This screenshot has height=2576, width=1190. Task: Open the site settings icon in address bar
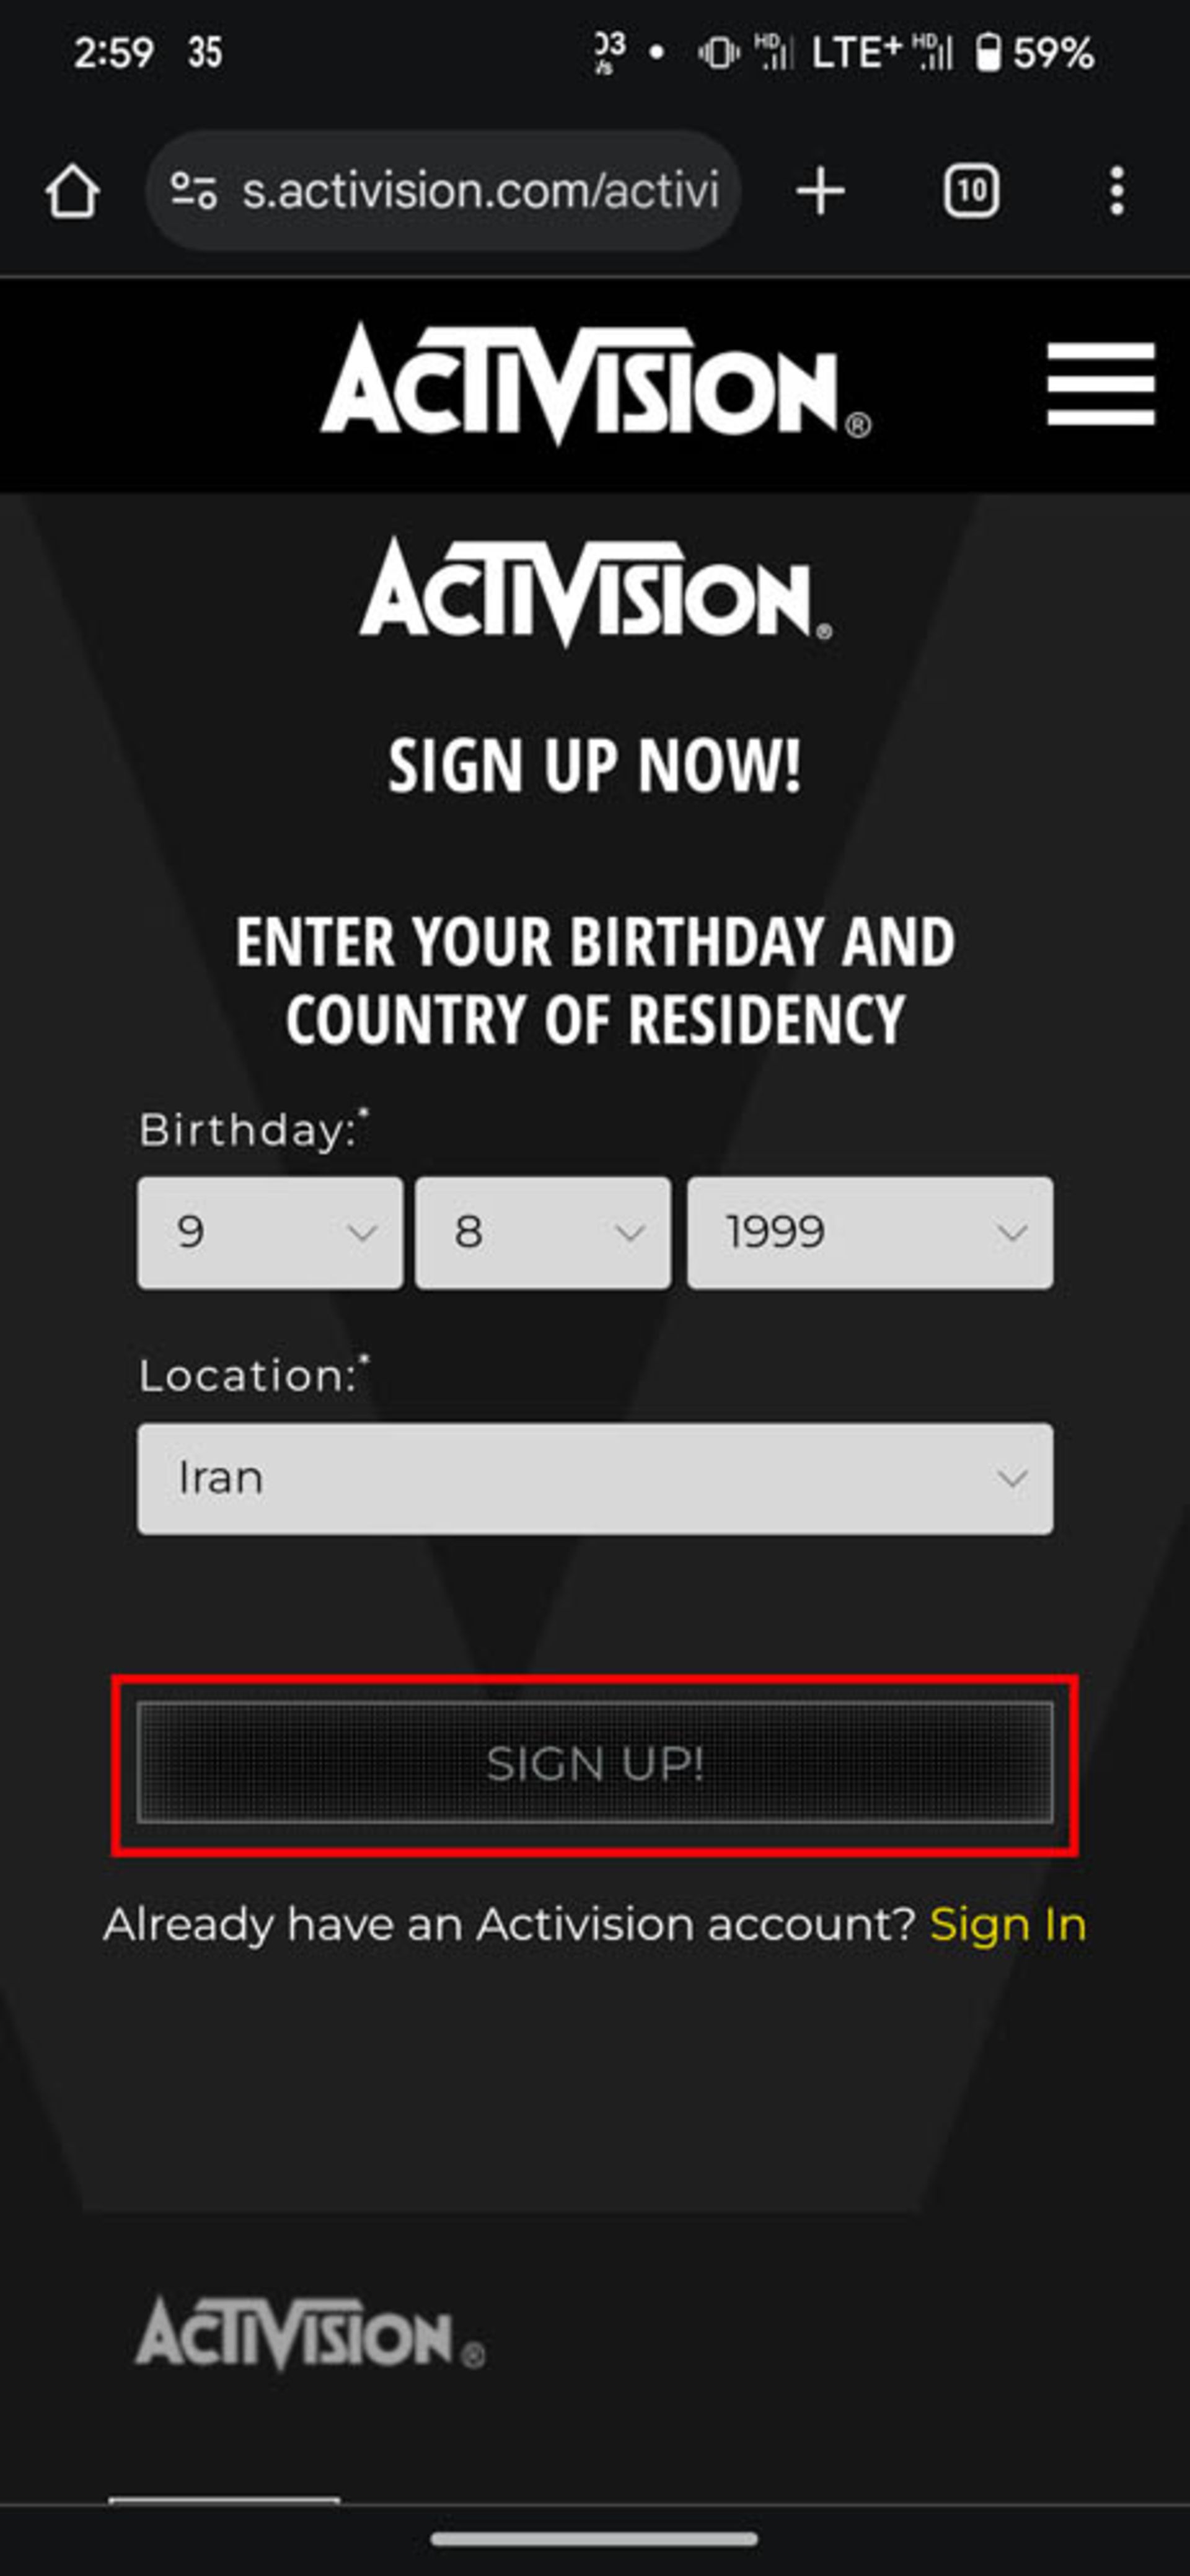pos(193,190)
